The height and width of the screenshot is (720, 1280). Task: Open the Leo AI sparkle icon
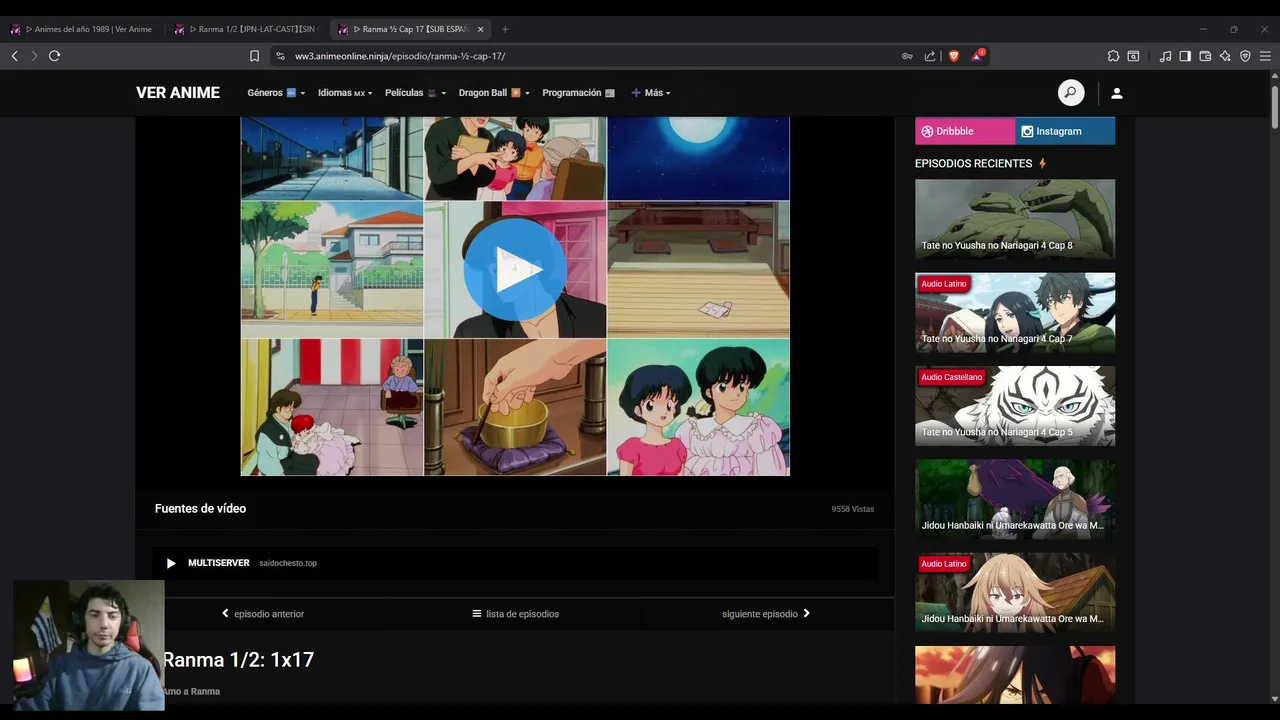[1225, 56]
